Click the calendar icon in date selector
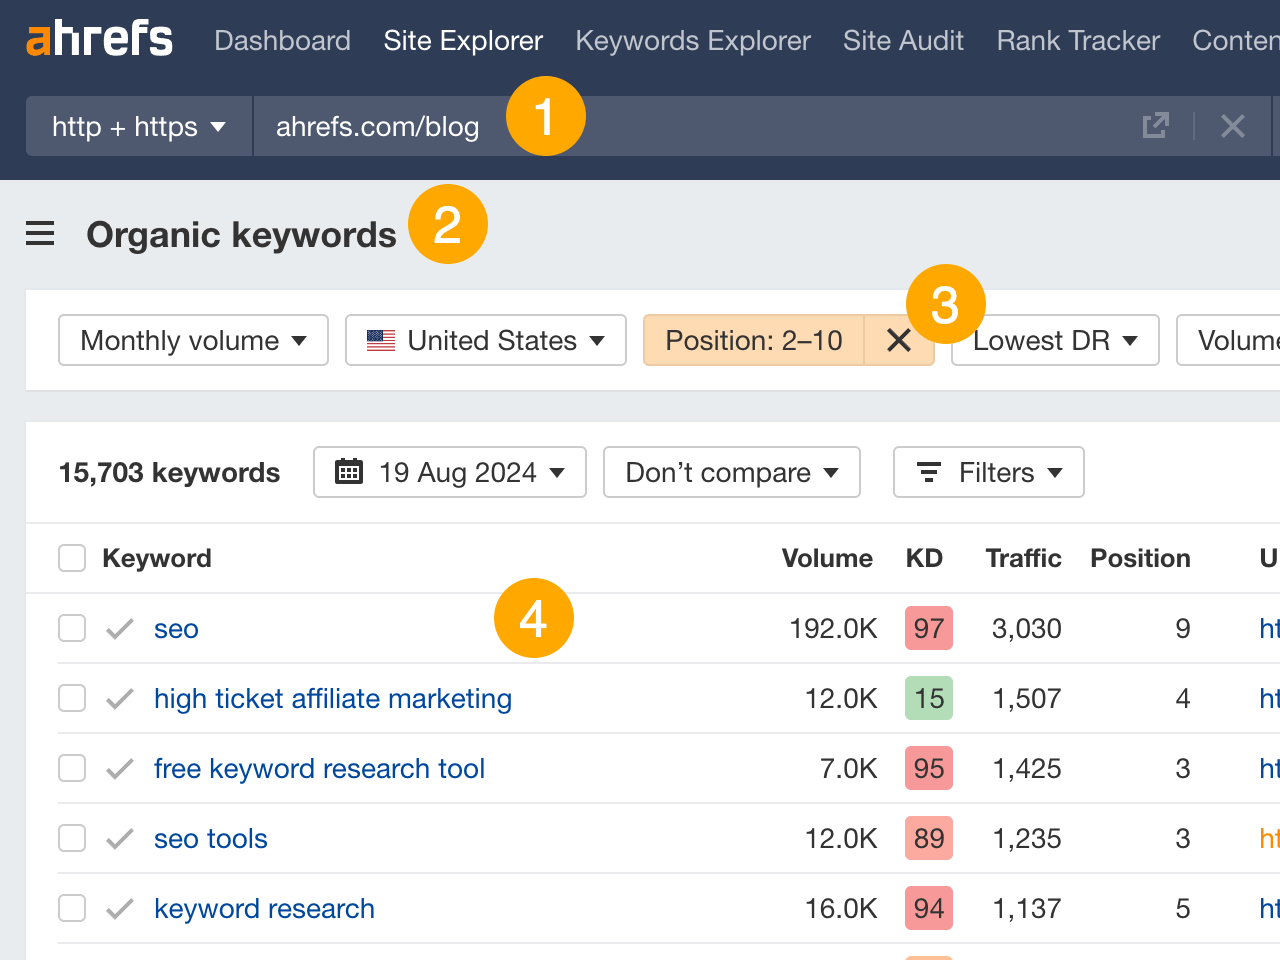Screen dimensions: 1280x960 point(348,471)
